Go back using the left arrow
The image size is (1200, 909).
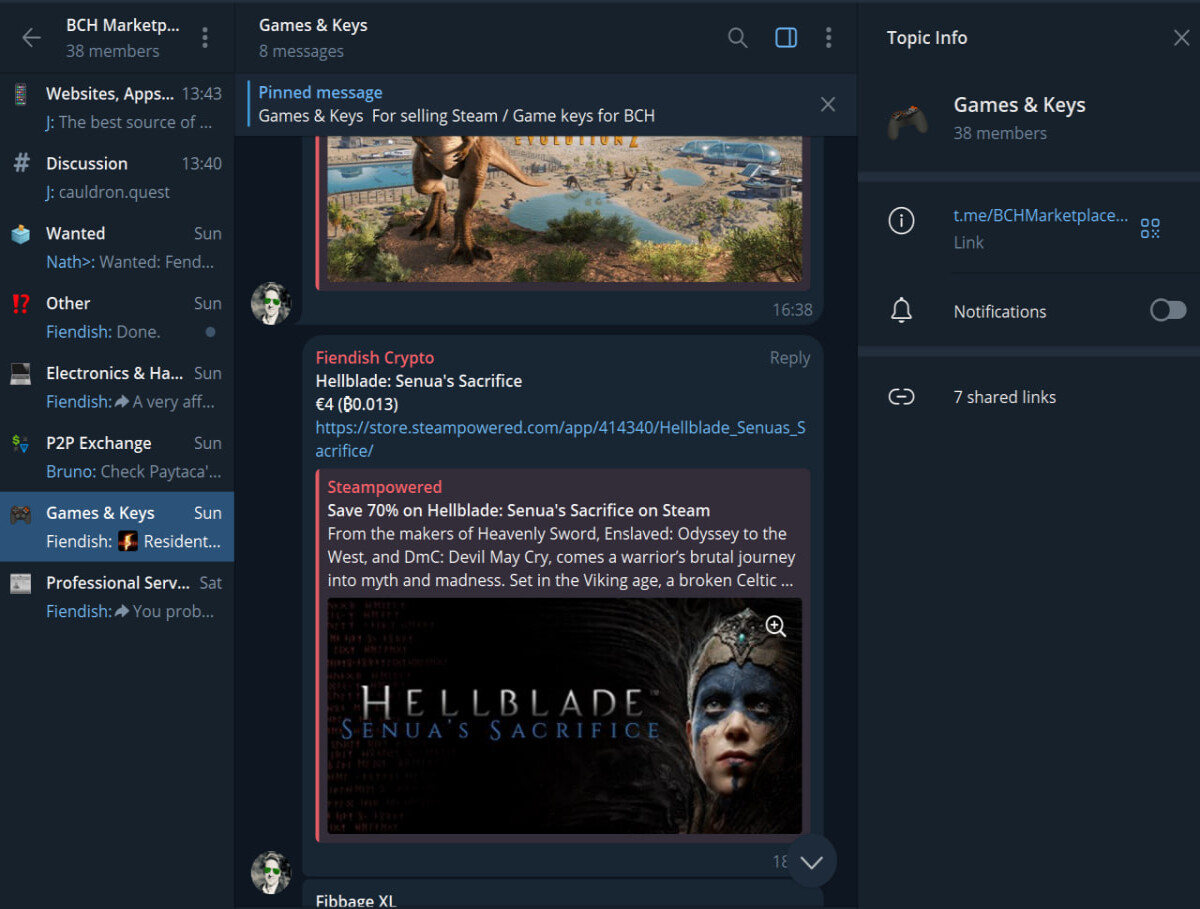(x=32, y=38)
